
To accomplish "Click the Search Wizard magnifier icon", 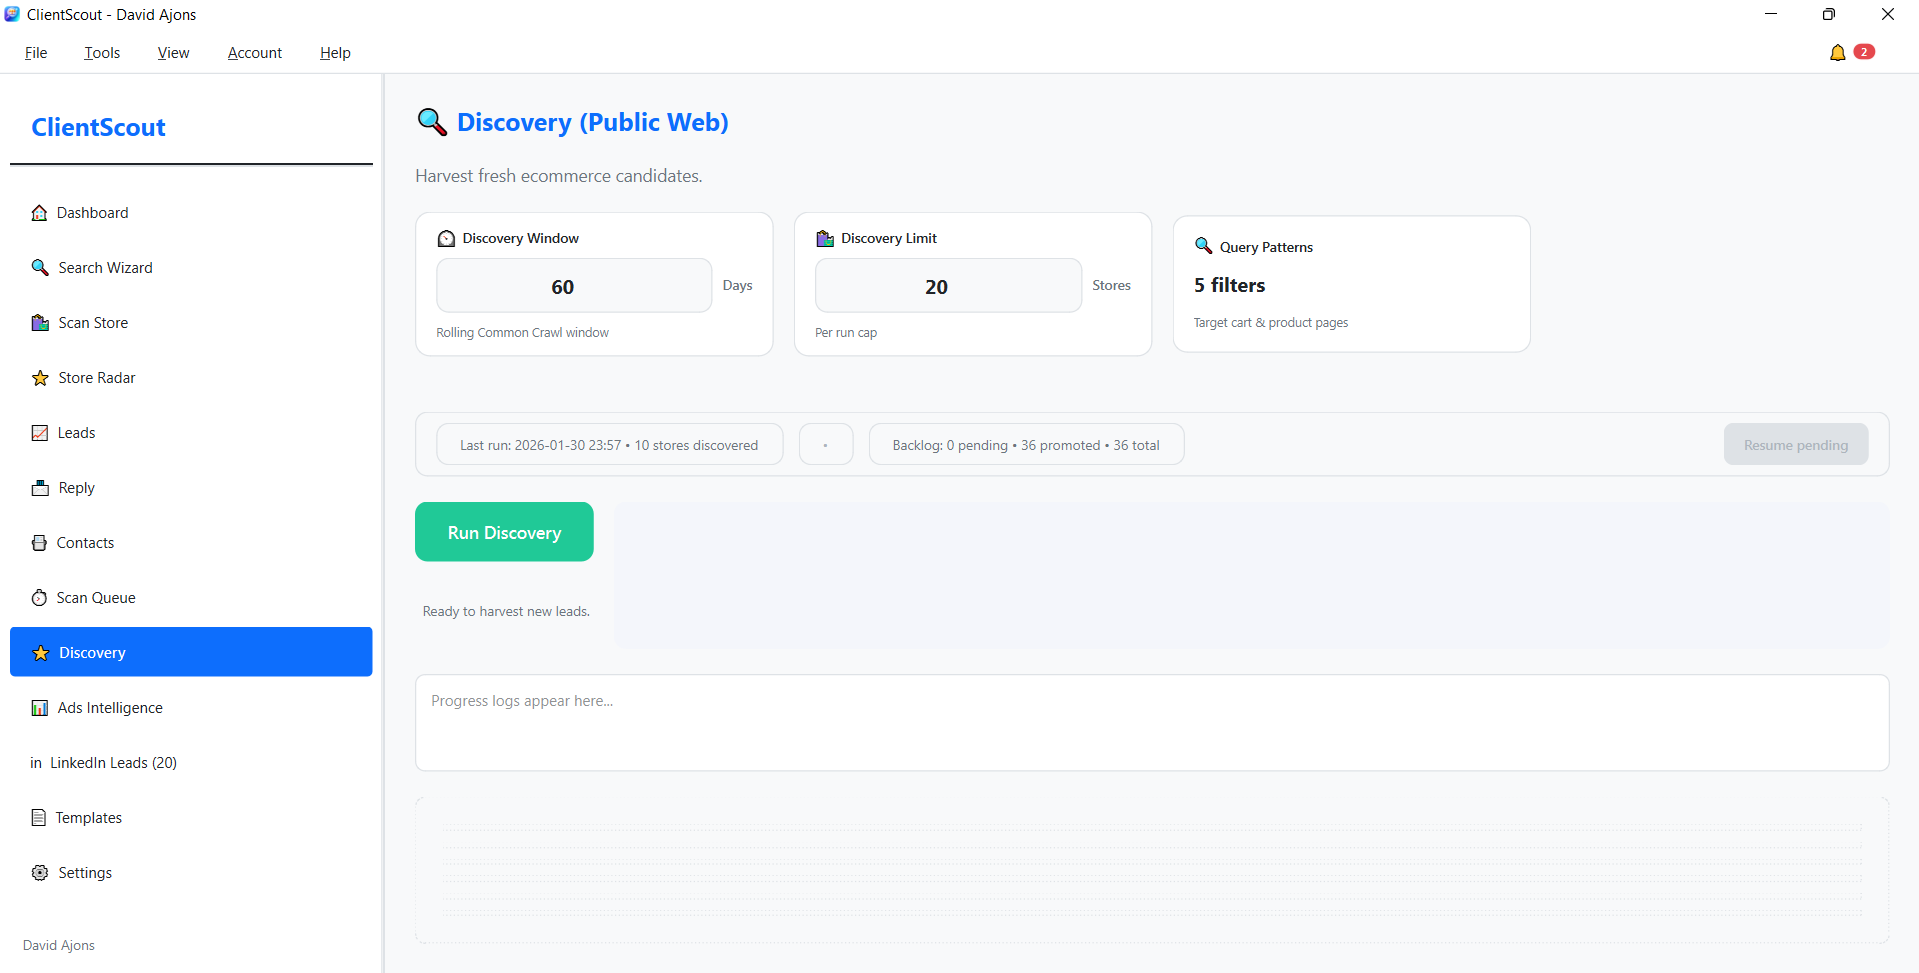I will point(40,268).
